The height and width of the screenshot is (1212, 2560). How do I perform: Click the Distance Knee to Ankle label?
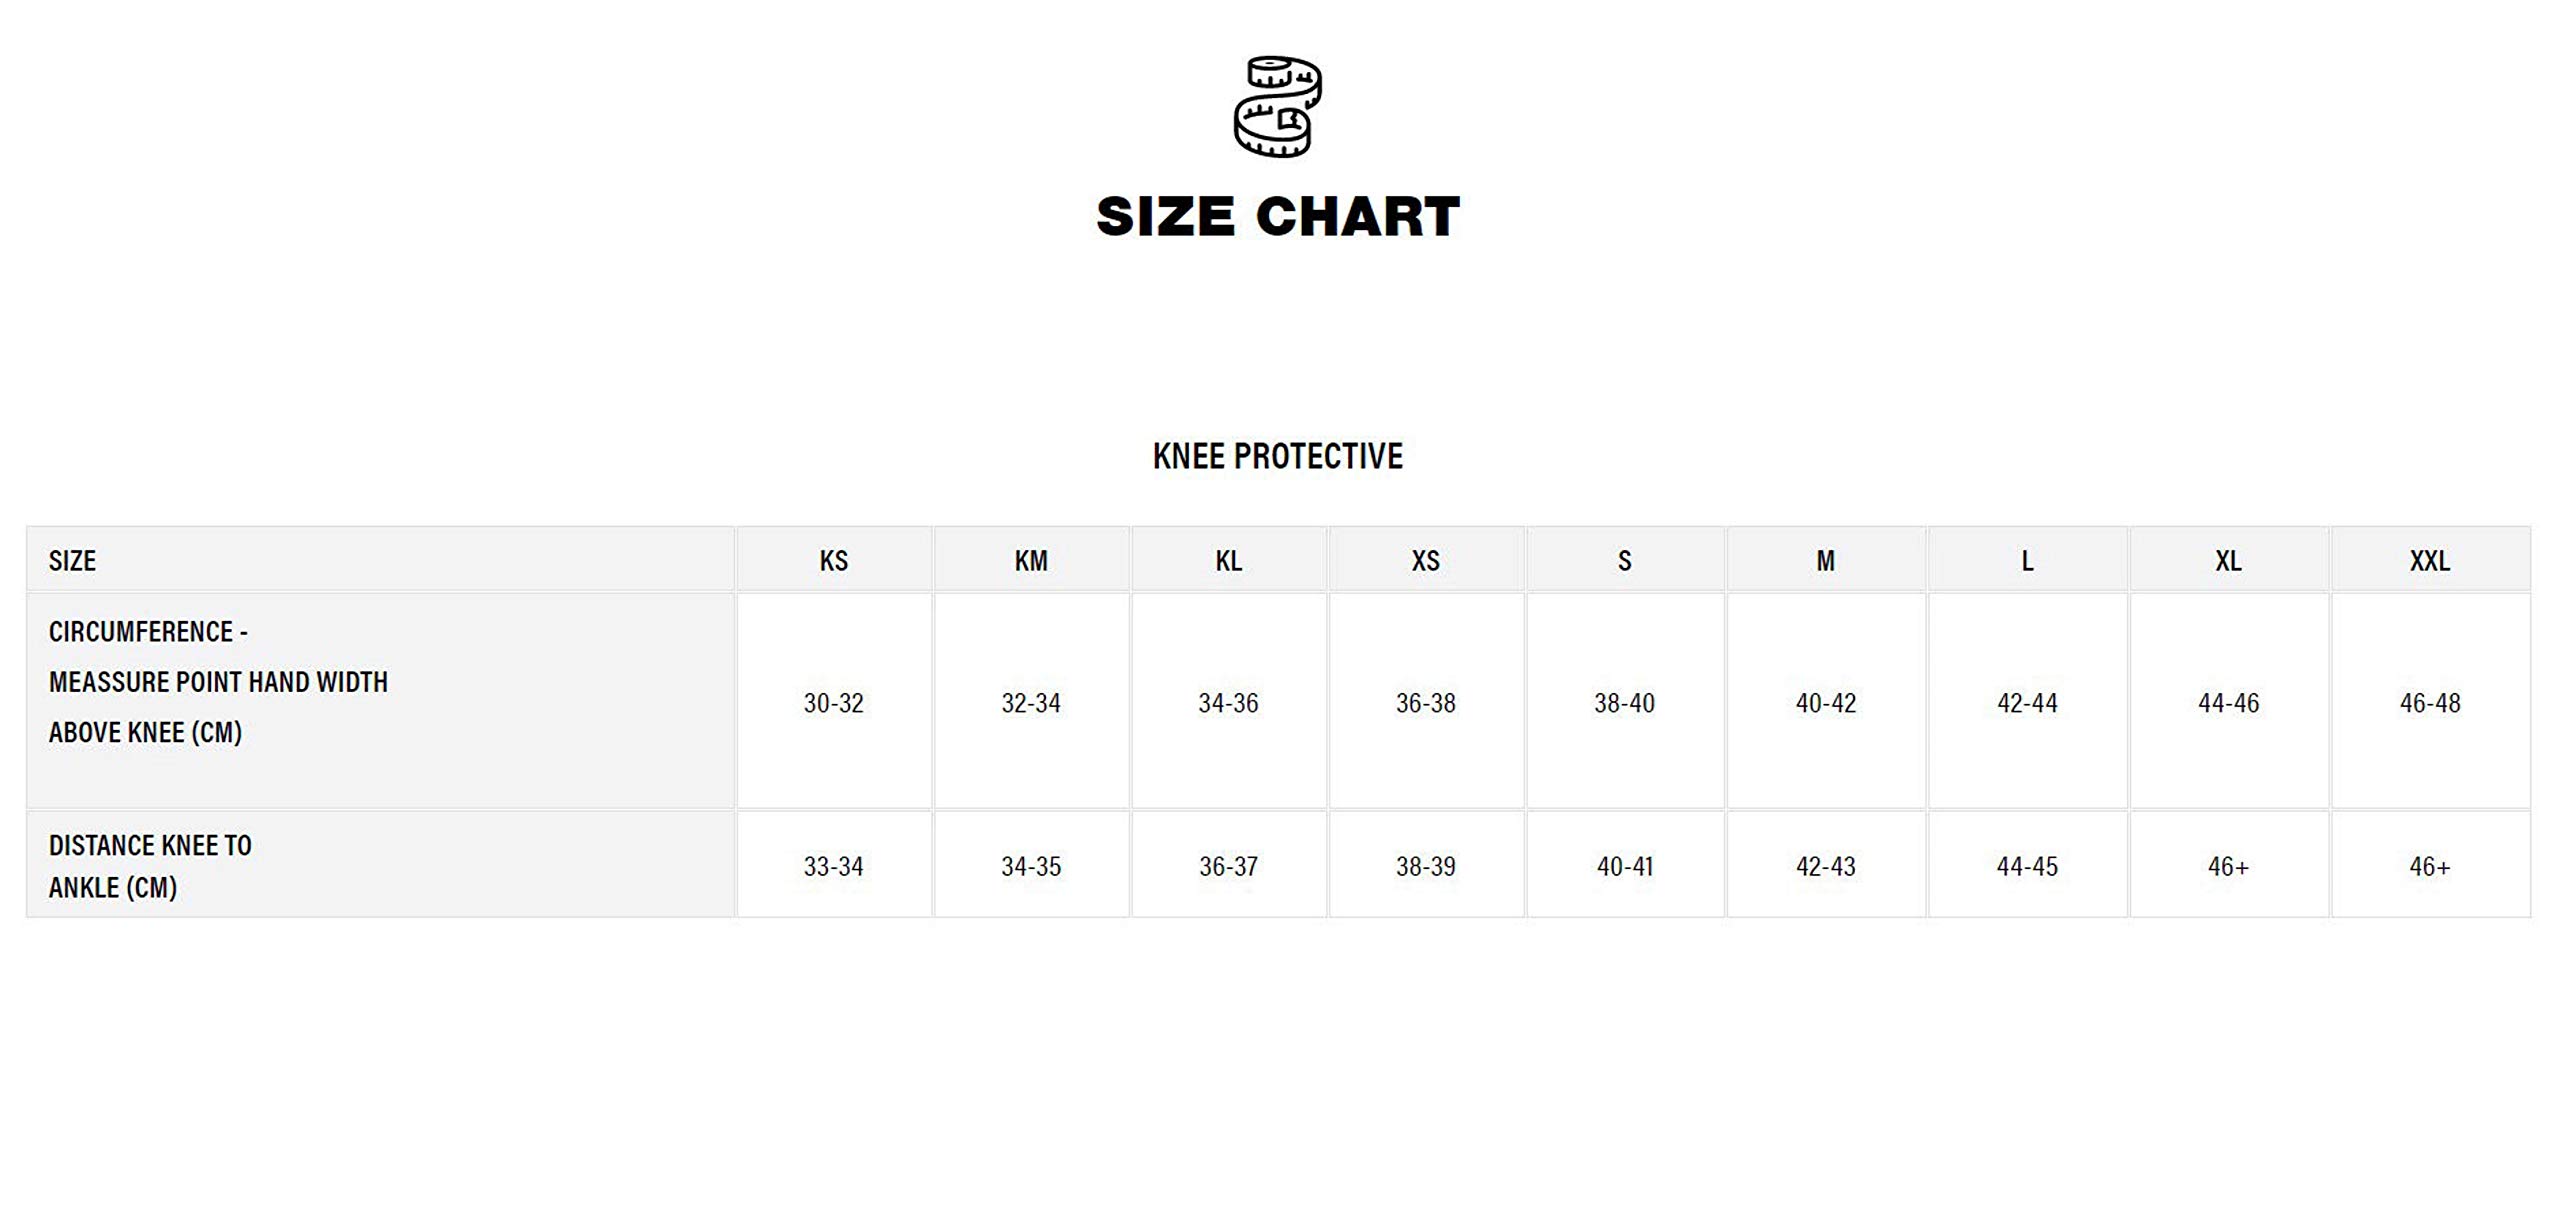(150, 866)
